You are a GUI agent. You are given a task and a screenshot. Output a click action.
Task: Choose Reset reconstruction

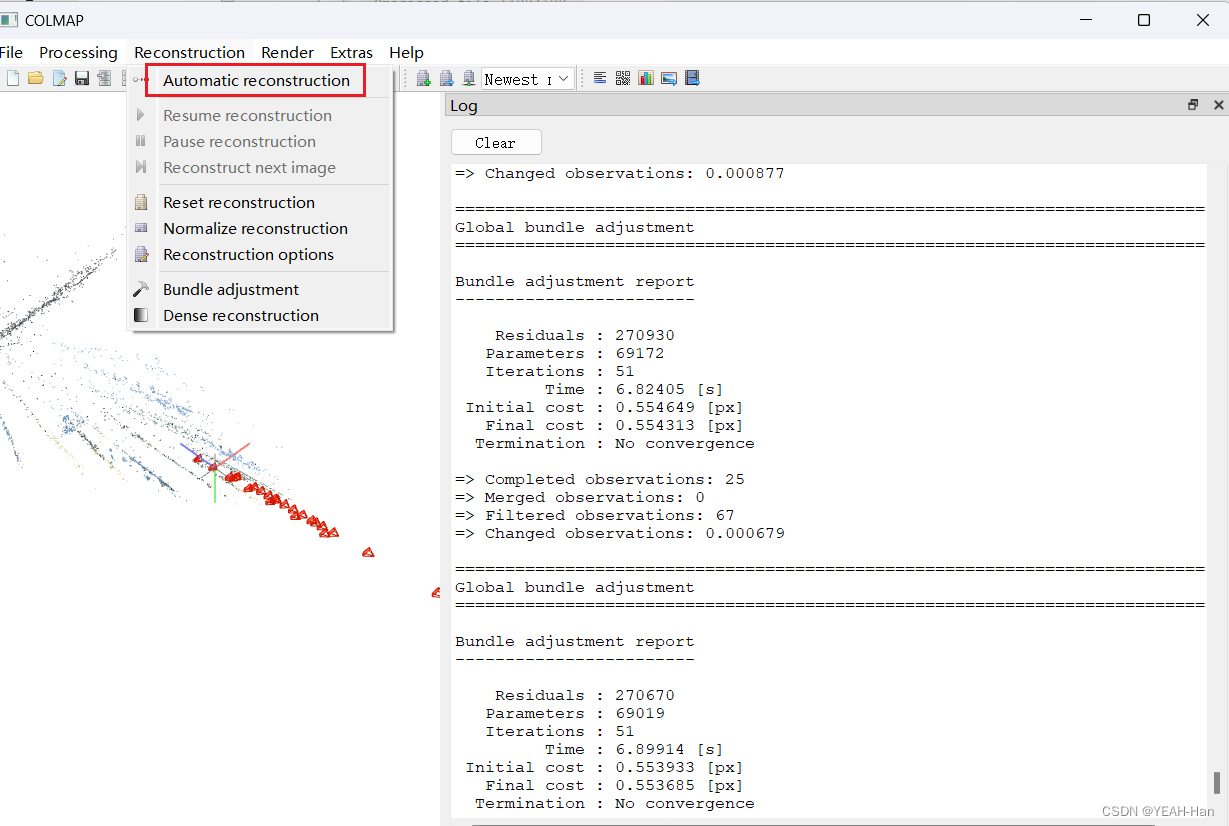coord(260,202)
